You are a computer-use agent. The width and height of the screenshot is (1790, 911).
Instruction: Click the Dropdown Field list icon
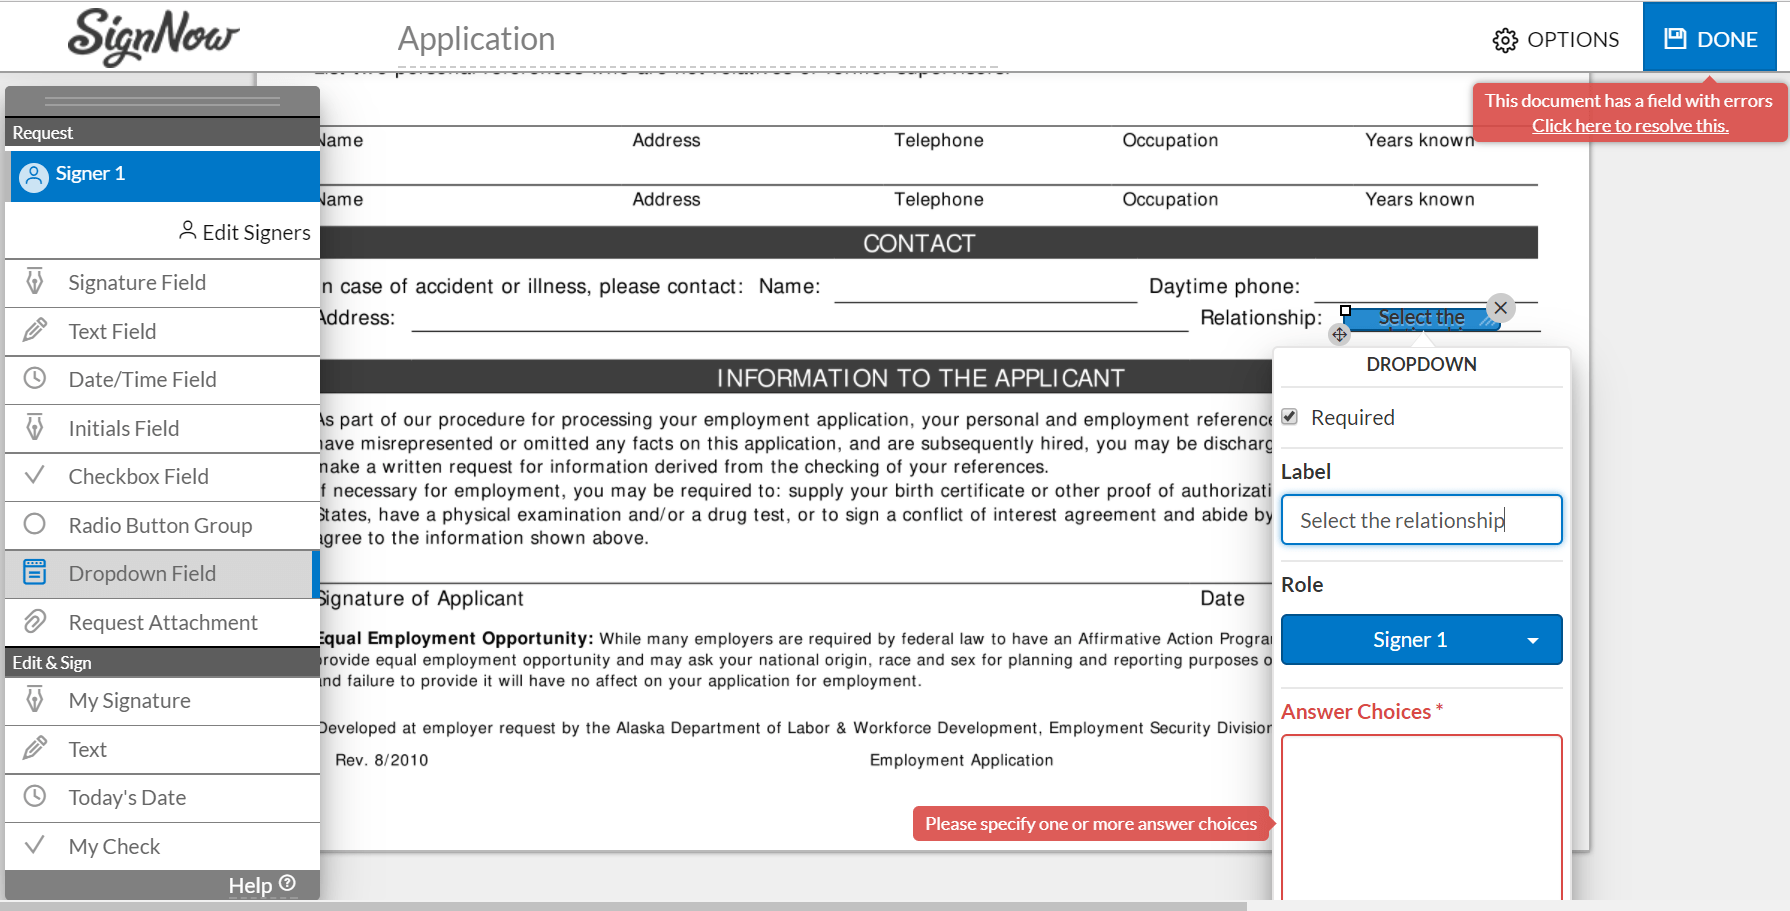(x=35, y=572)
